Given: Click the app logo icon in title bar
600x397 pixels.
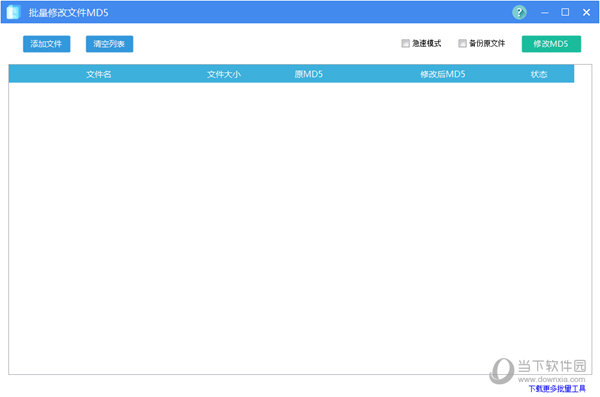Looking at the screenshot, I should pos(13,12).
